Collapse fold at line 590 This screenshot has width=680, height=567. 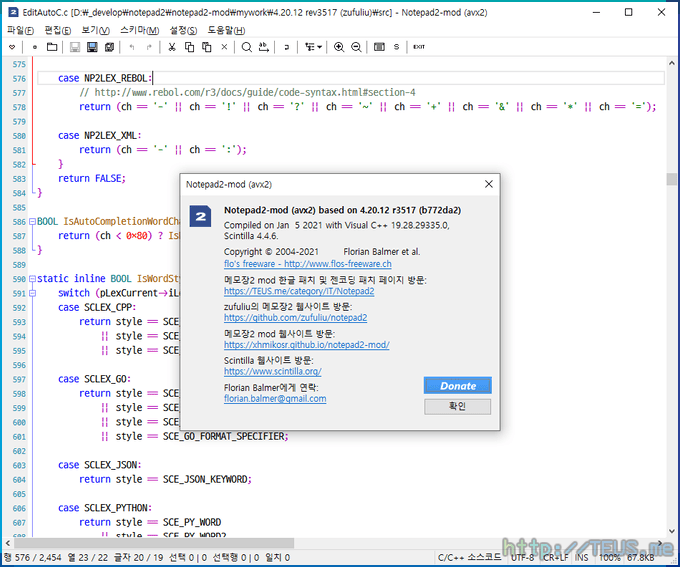pos(32,279)
